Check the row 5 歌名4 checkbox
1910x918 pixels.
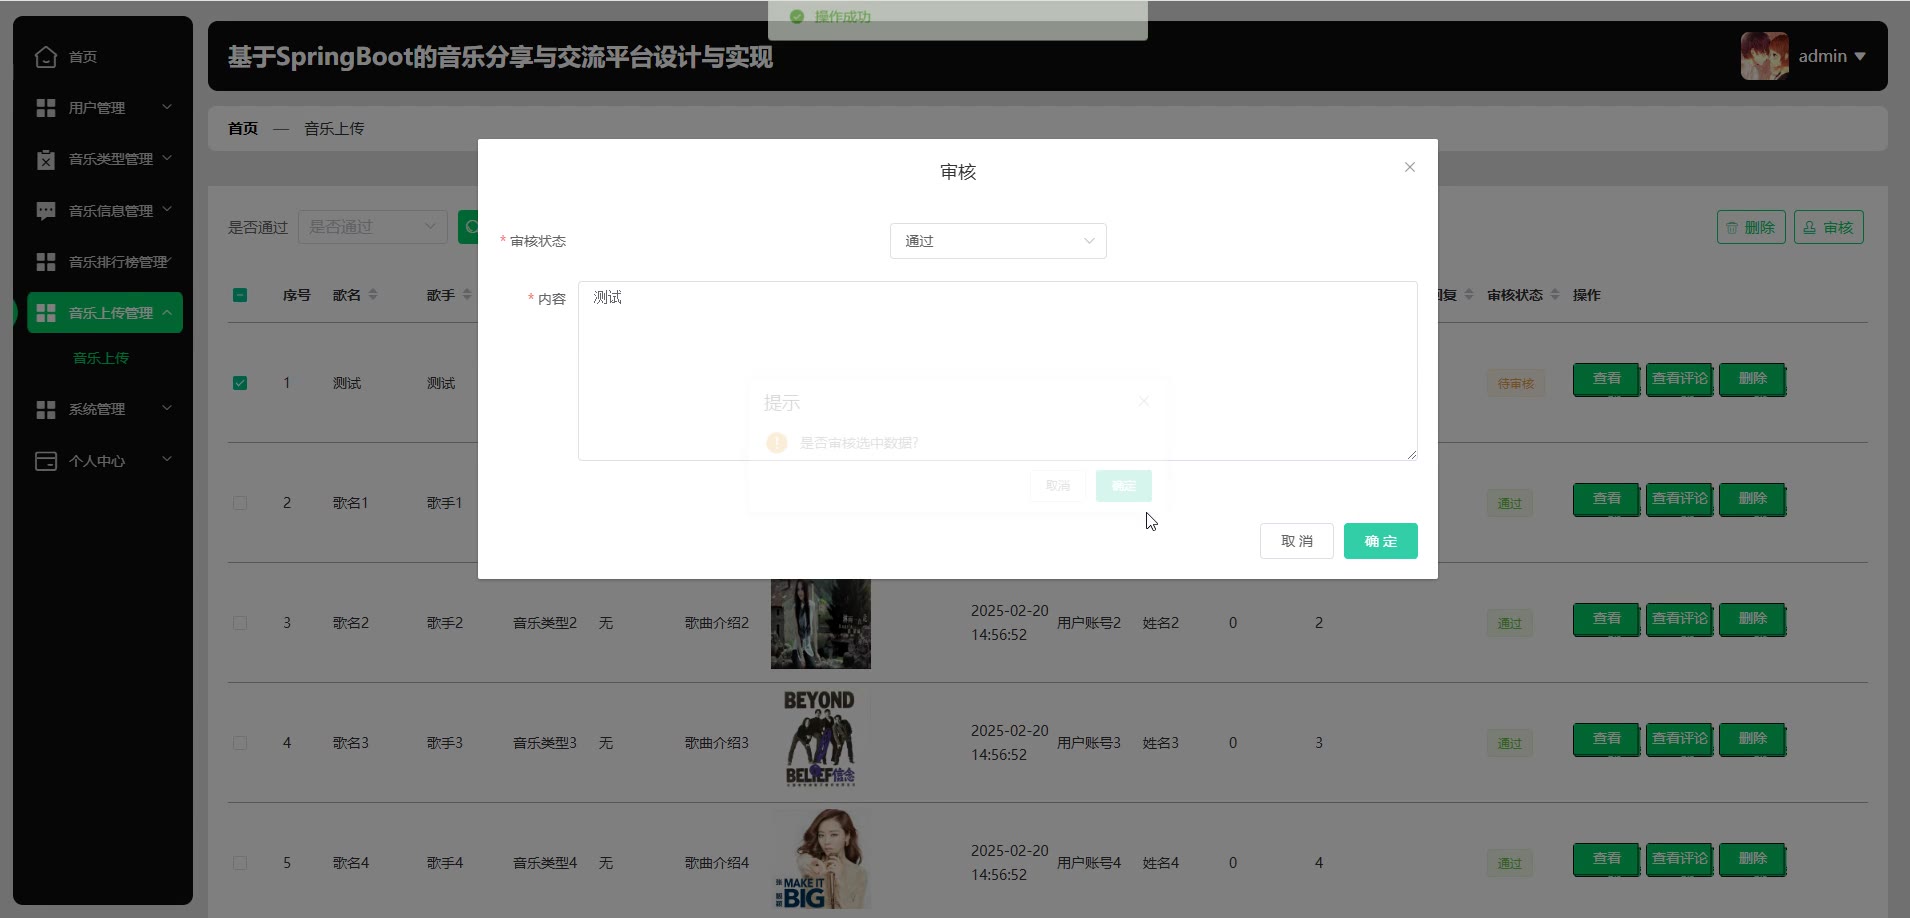[x=240, y=863]
